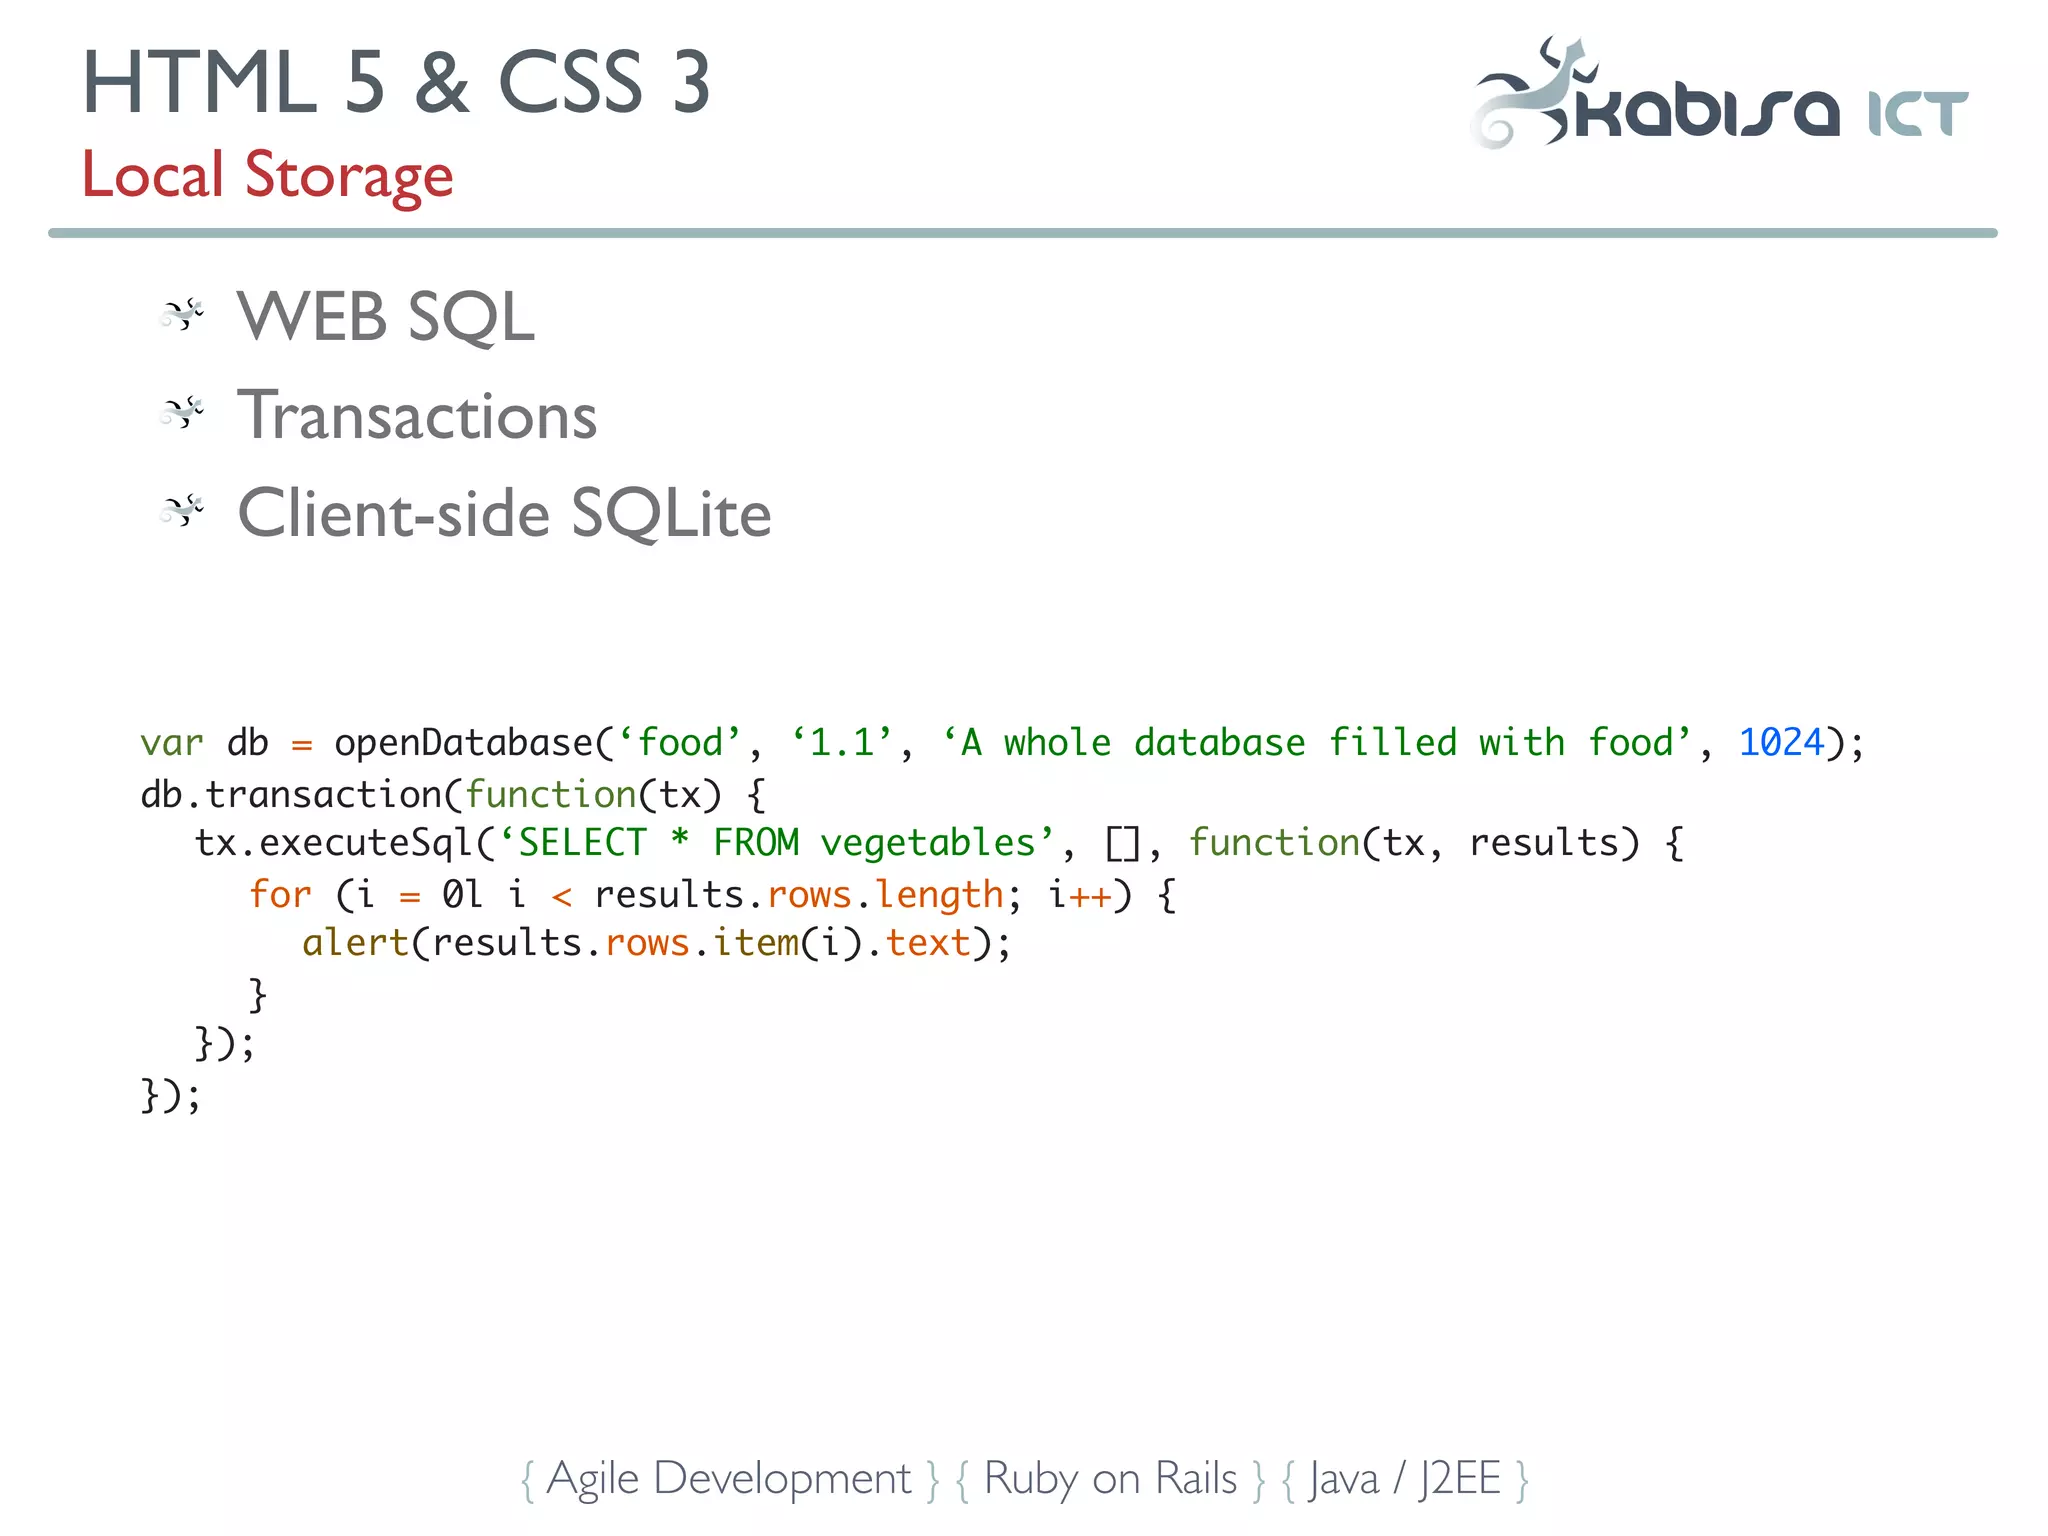Image resolution: width=2048 pixels, height=1536 pixels.
Task: Click the HTML 5 & CSS 3 title
Action: [396, 82]
